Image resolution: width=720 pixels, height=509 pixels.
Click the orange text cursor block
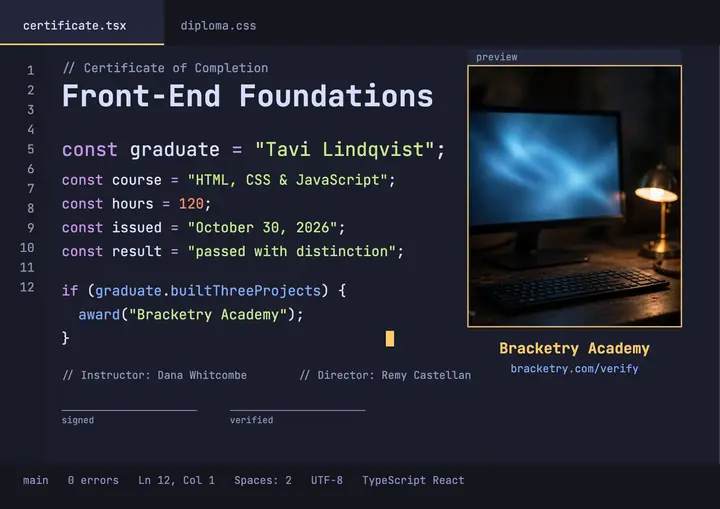[x=390, y=339]
